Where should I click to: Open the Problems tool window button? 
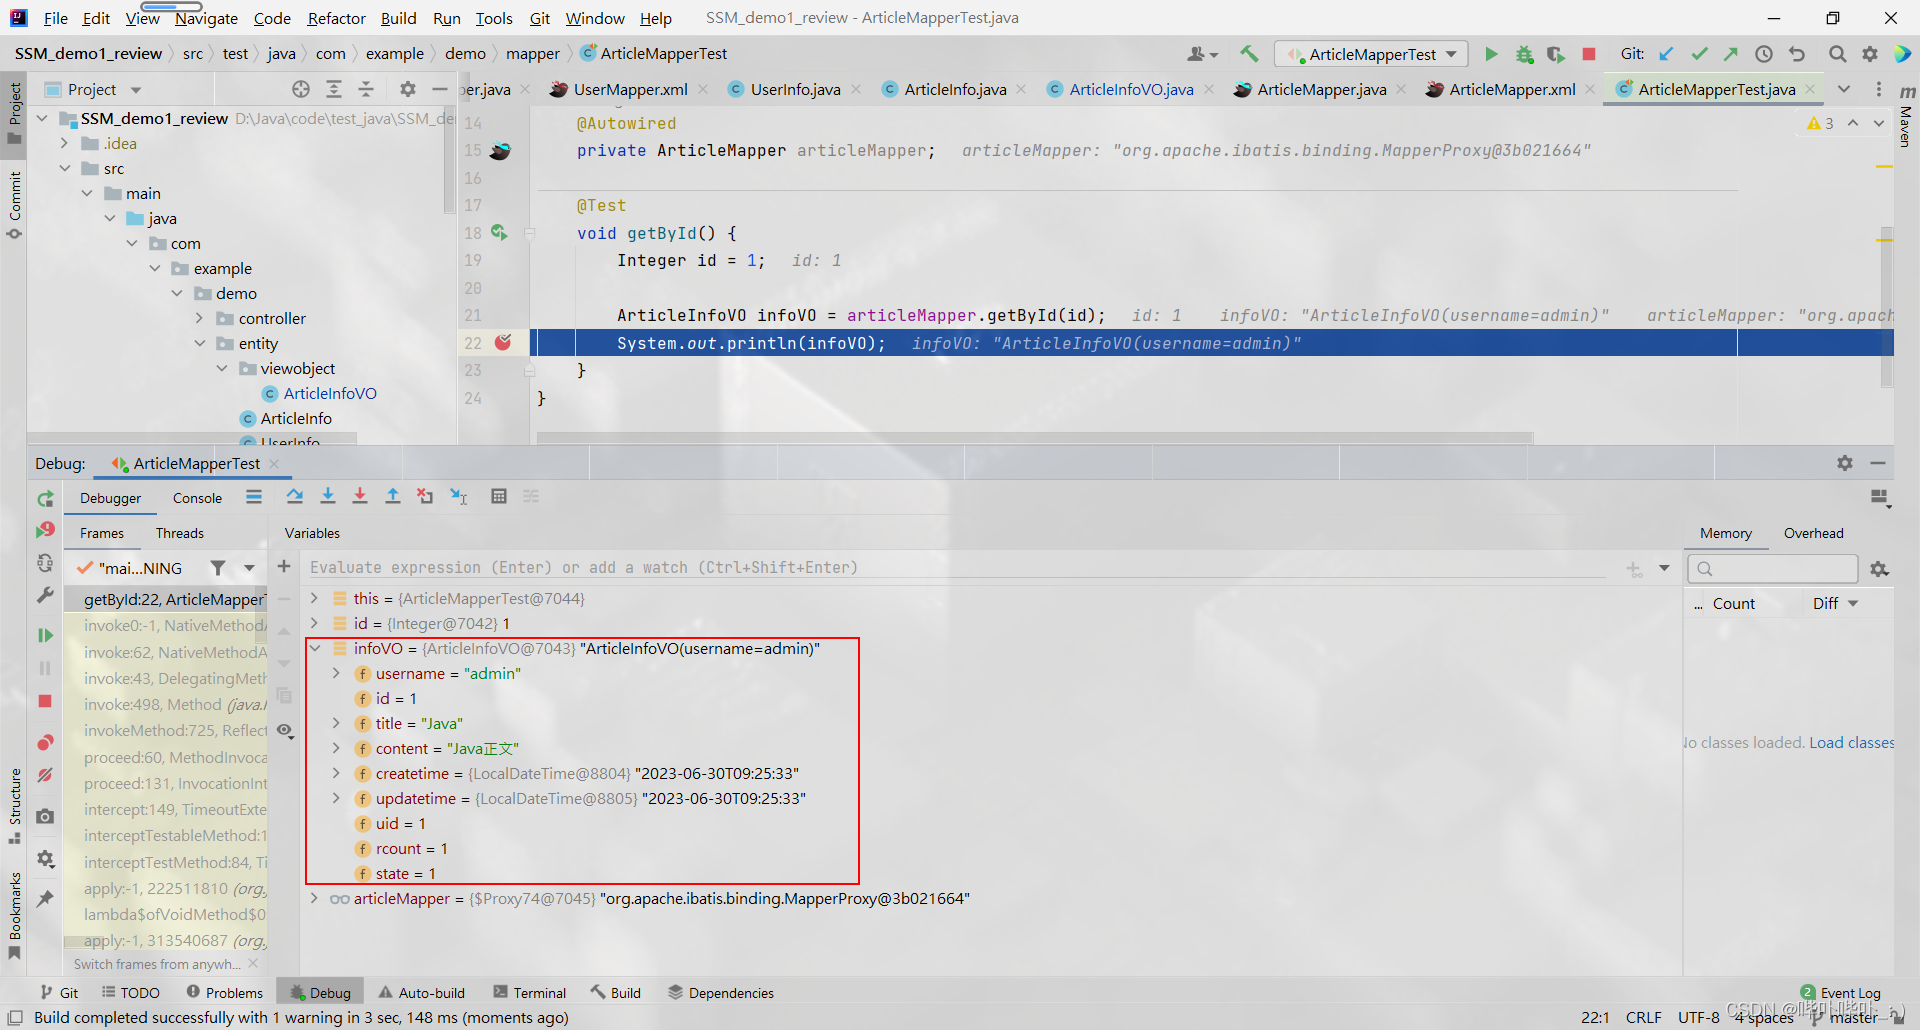tap(225, 992)
